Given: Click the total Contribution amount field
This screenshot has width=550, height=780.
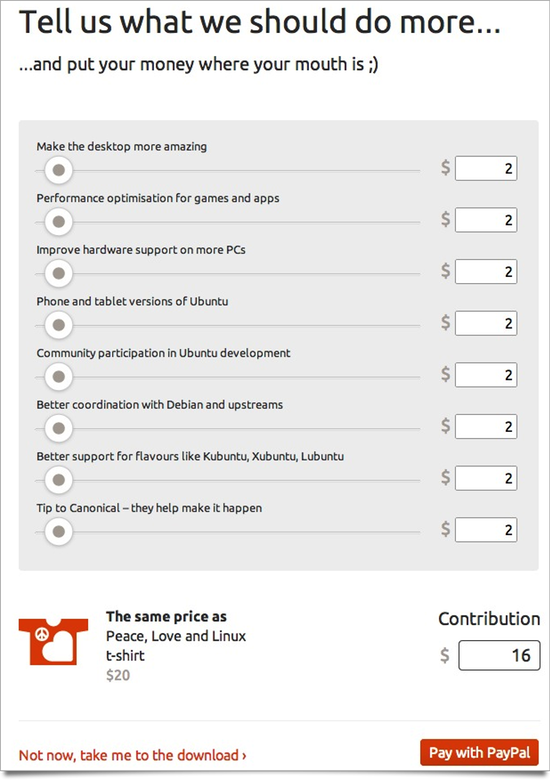Looking at the screenshot, I should point(499,655).
